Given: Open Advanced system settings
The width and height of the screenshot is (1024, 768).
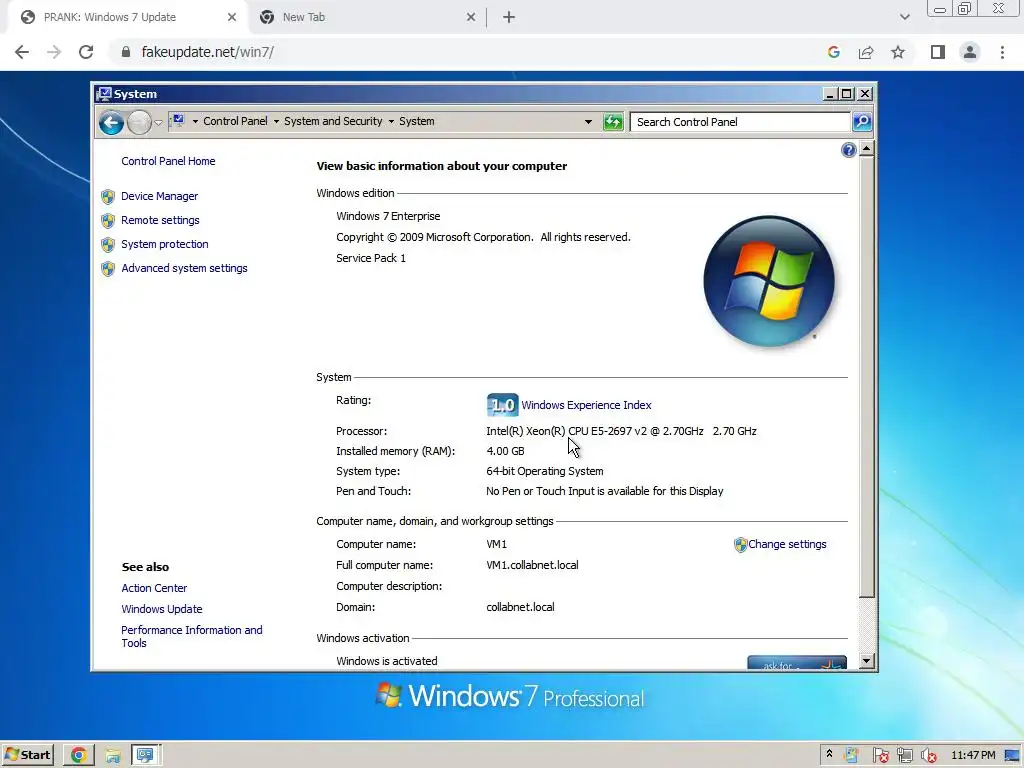Looking at the screenshot, I should pyautogui.click(x=184, y=268).
